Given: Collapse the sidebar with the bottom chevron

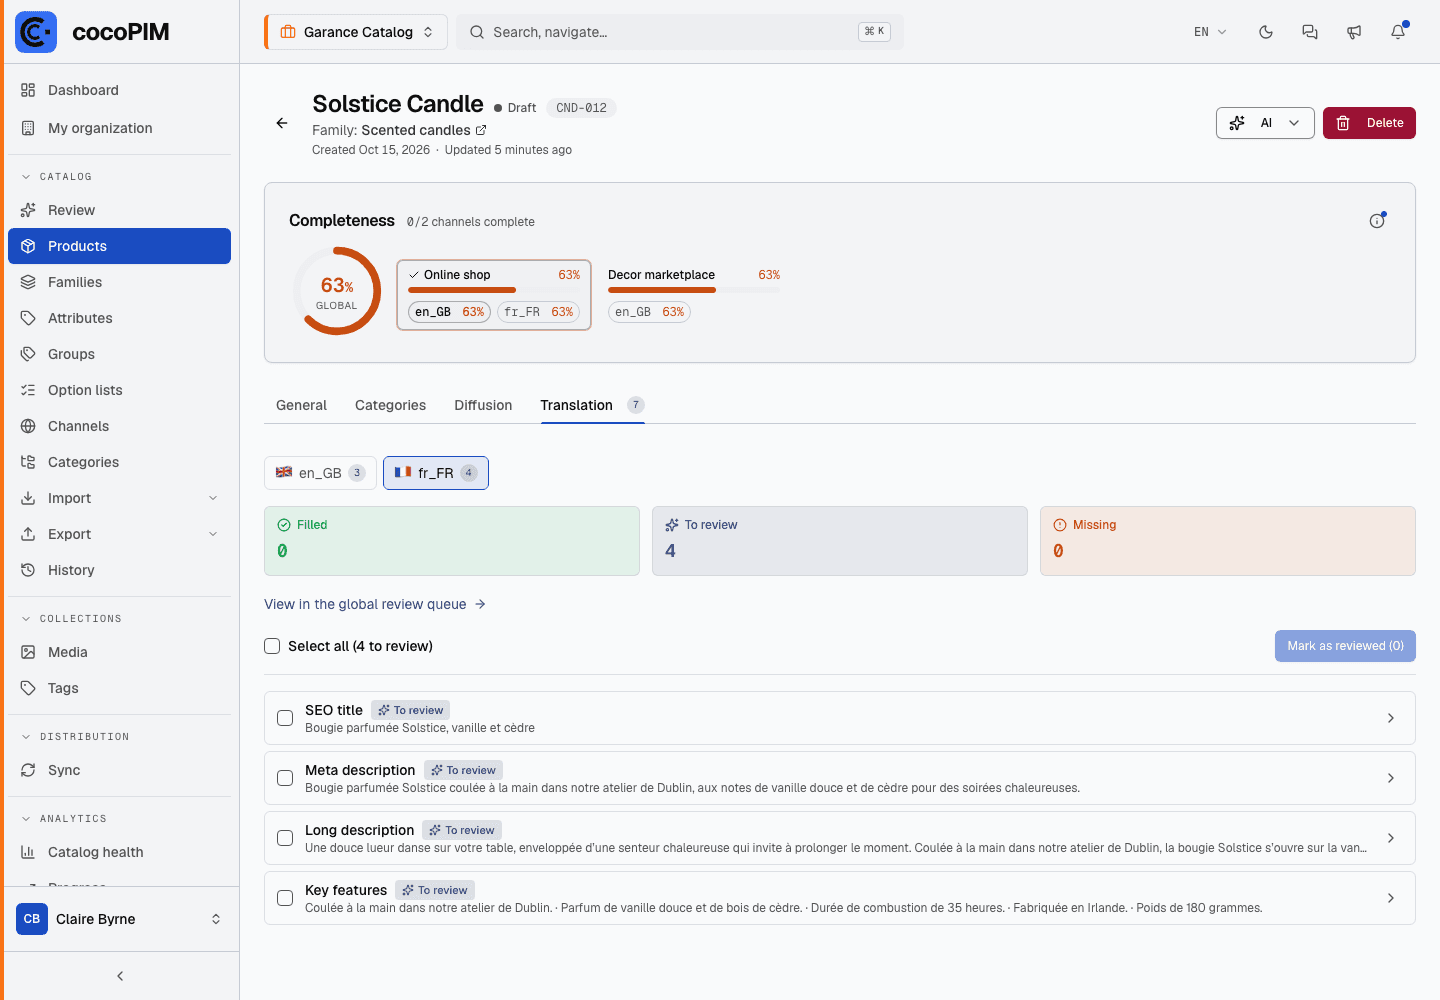Looking at the screenshot, I should (x=120, y=976).
